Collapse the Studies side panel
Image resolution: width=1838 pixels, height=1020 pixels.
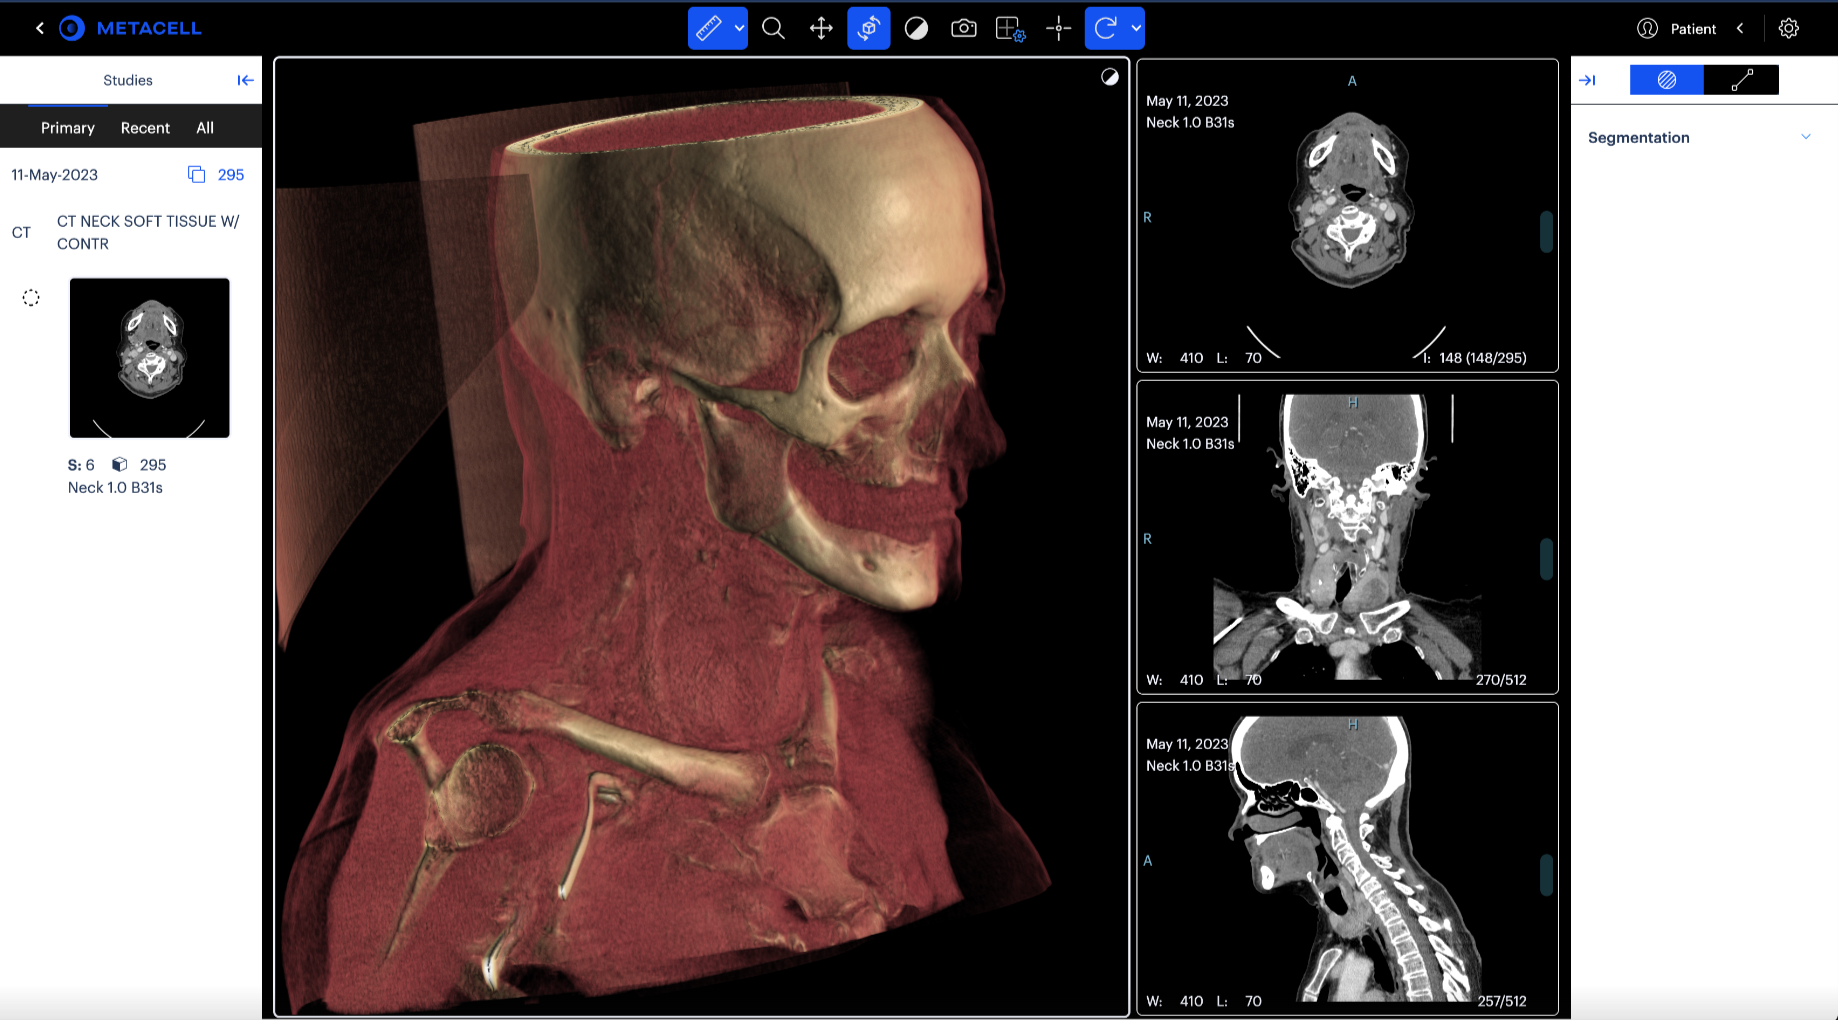[245, 80]
